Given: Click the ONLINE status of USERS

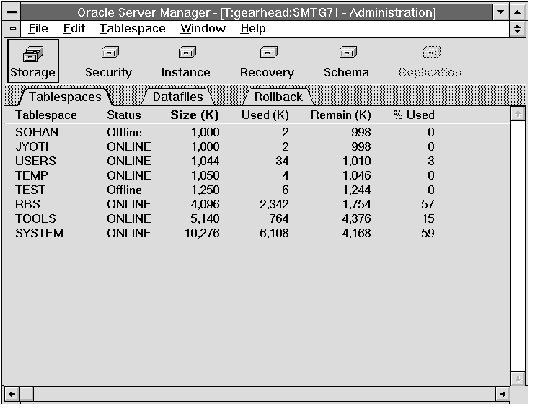Looking at the screenshot, I should tap(129, 161).
